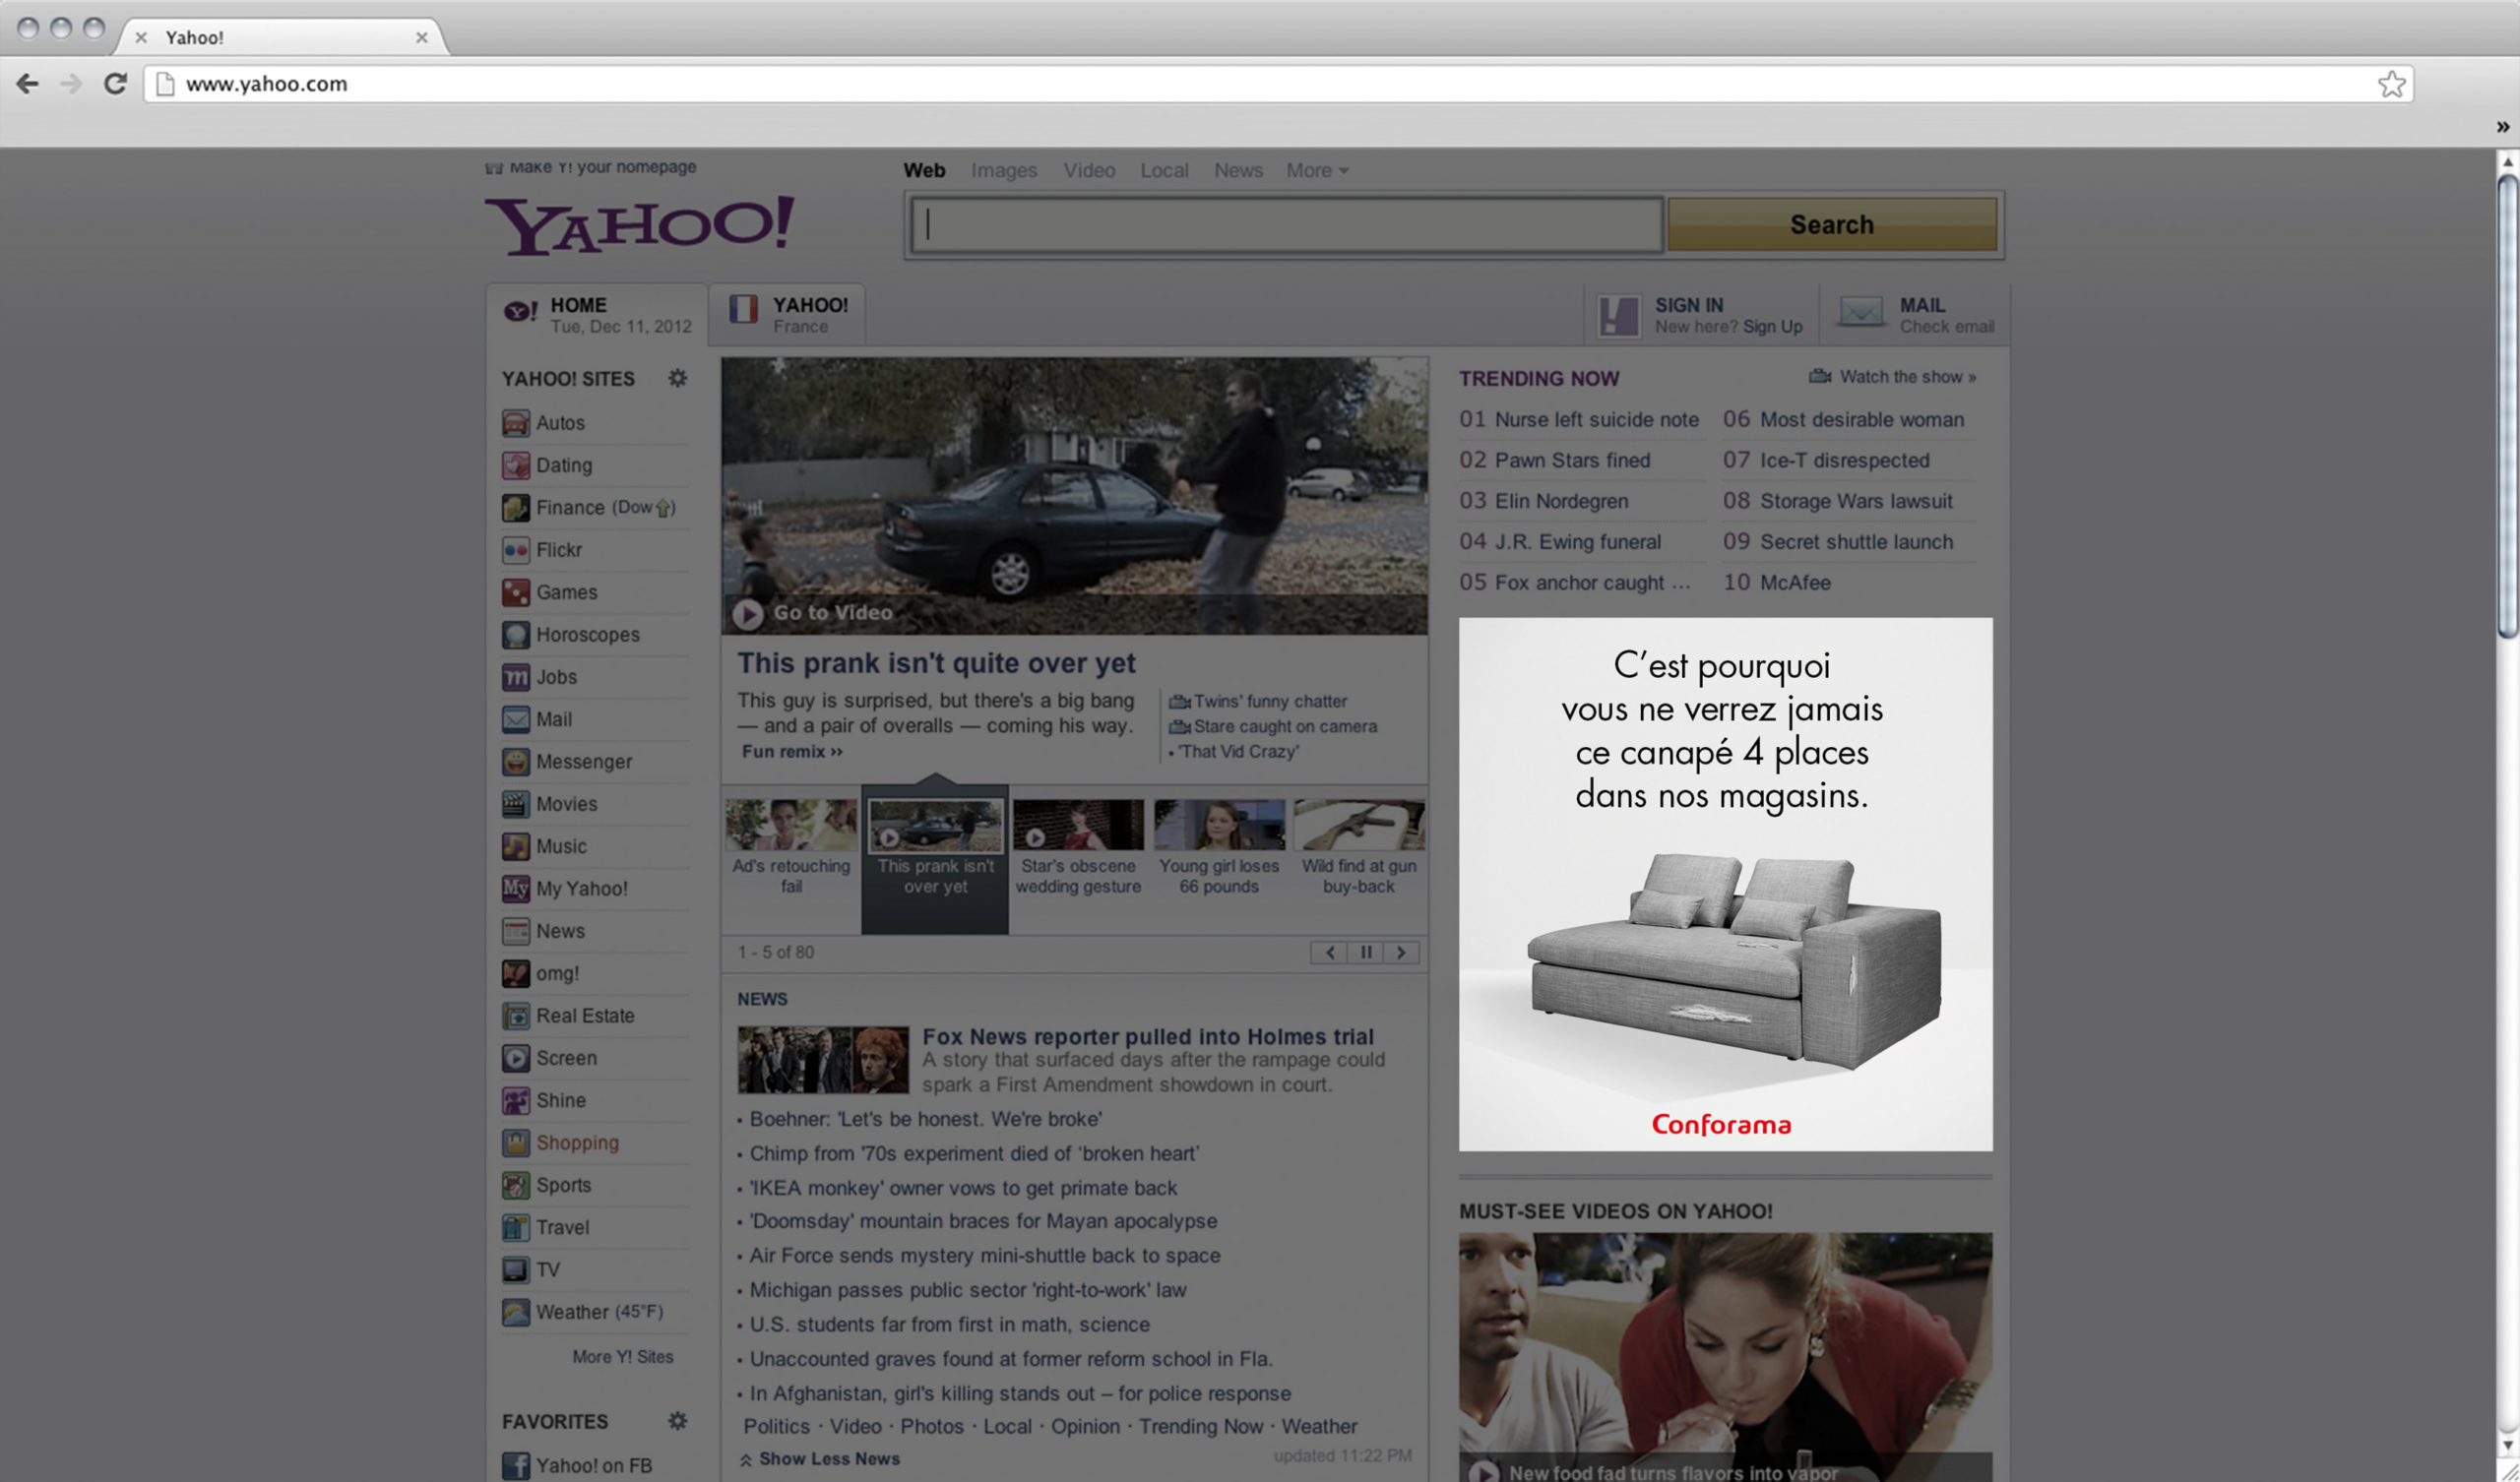
Task: Click the page vertical scrollbar thumb
Action: pyautogui.click(x=2507, y=406)
